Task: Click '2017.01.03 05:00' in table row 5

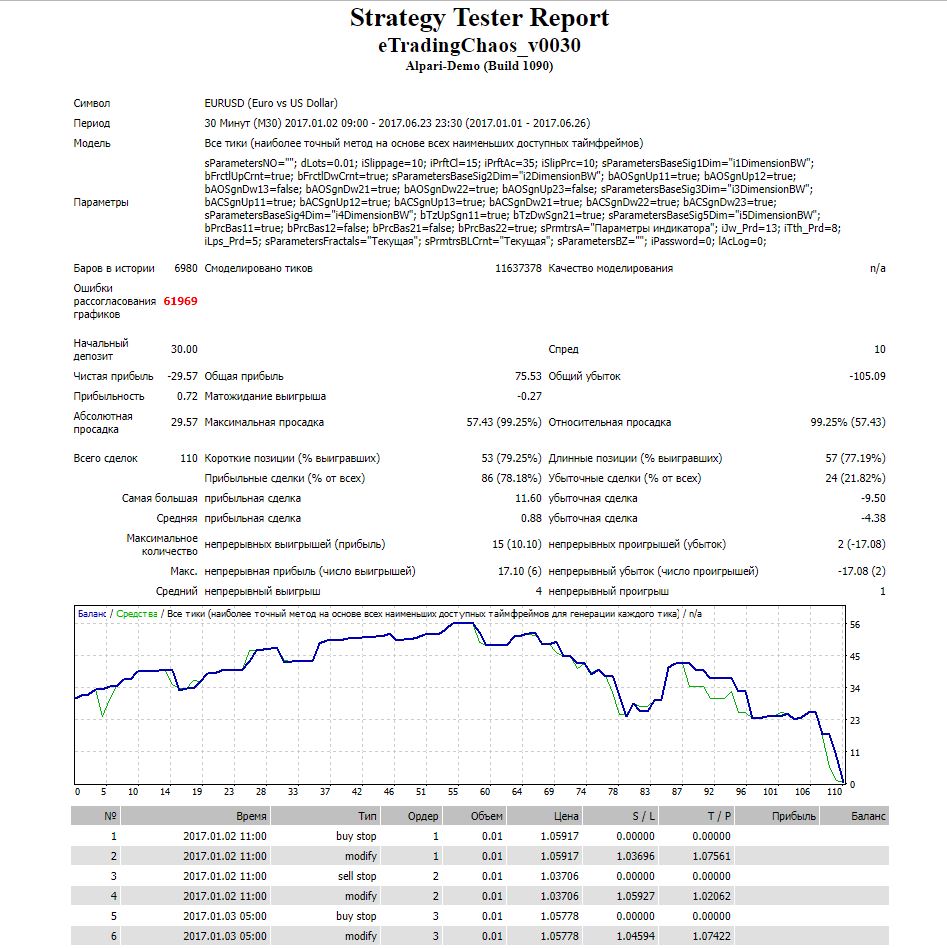Action: [225, 916]
